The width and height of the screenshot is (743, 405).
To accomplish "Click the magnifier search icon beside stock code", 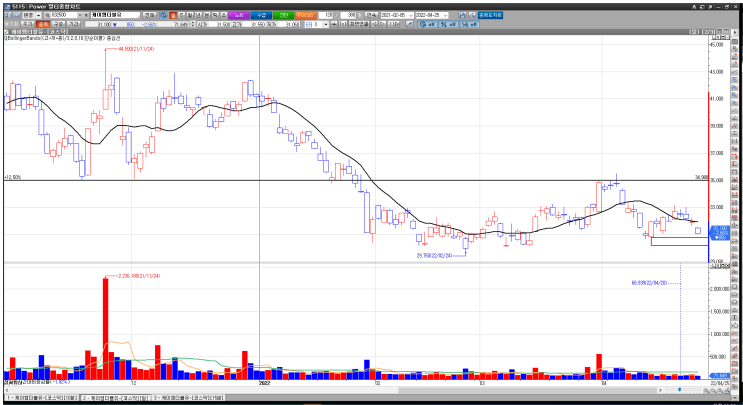I will [46, 15].
